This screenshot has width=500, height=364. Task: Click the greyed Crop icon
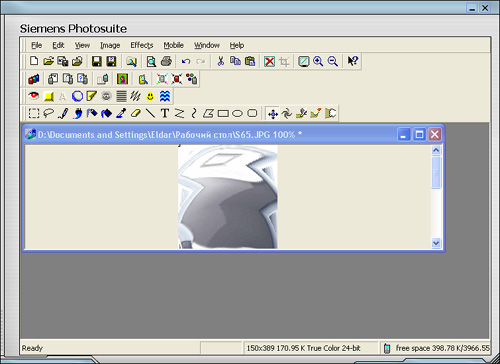(284, 61)
